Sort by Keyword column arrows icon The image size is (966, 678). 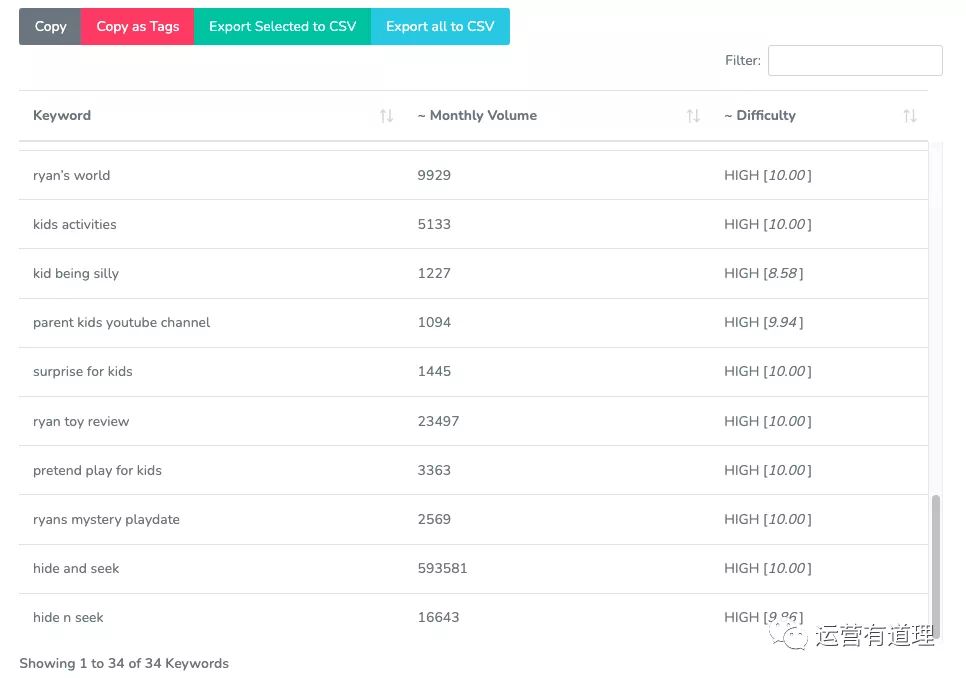pyautogui.click(x=386, y=116)
